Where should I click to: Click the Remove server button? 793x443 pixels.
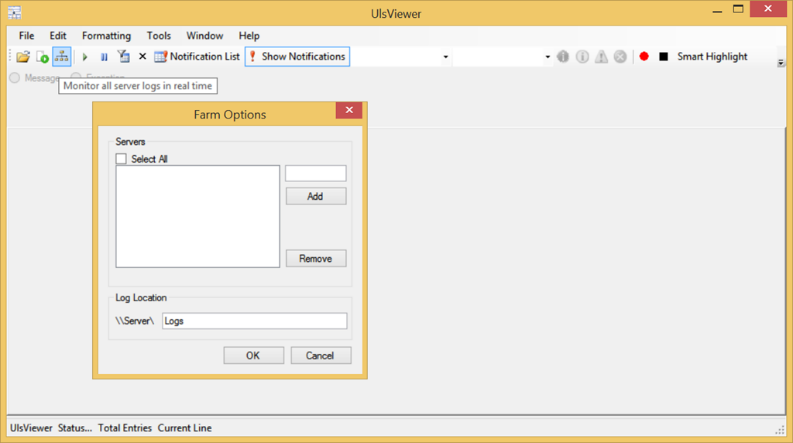(316, 258)
